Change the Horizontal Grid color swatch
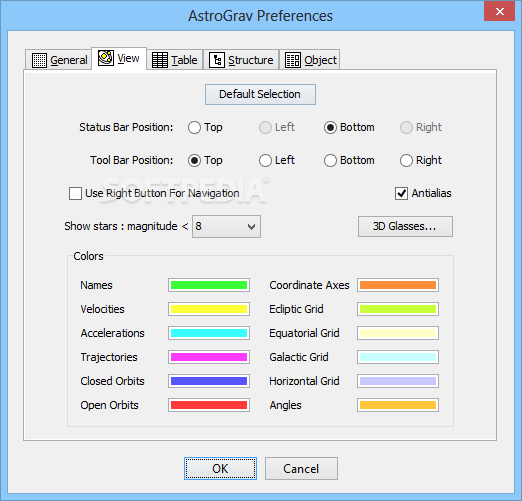 (x=398, y=381)
